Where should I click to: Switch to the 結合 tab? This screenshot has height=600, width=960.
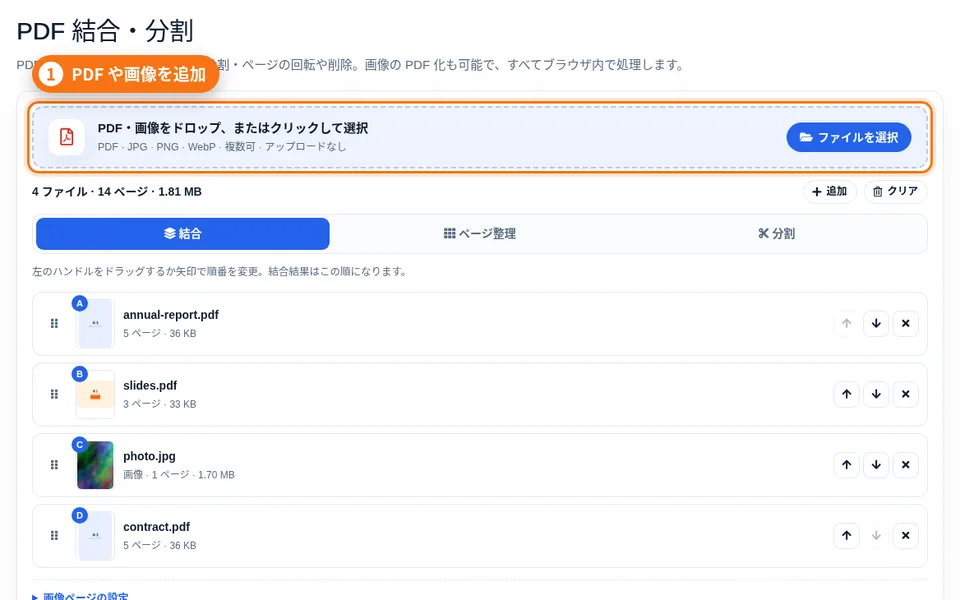182,233
